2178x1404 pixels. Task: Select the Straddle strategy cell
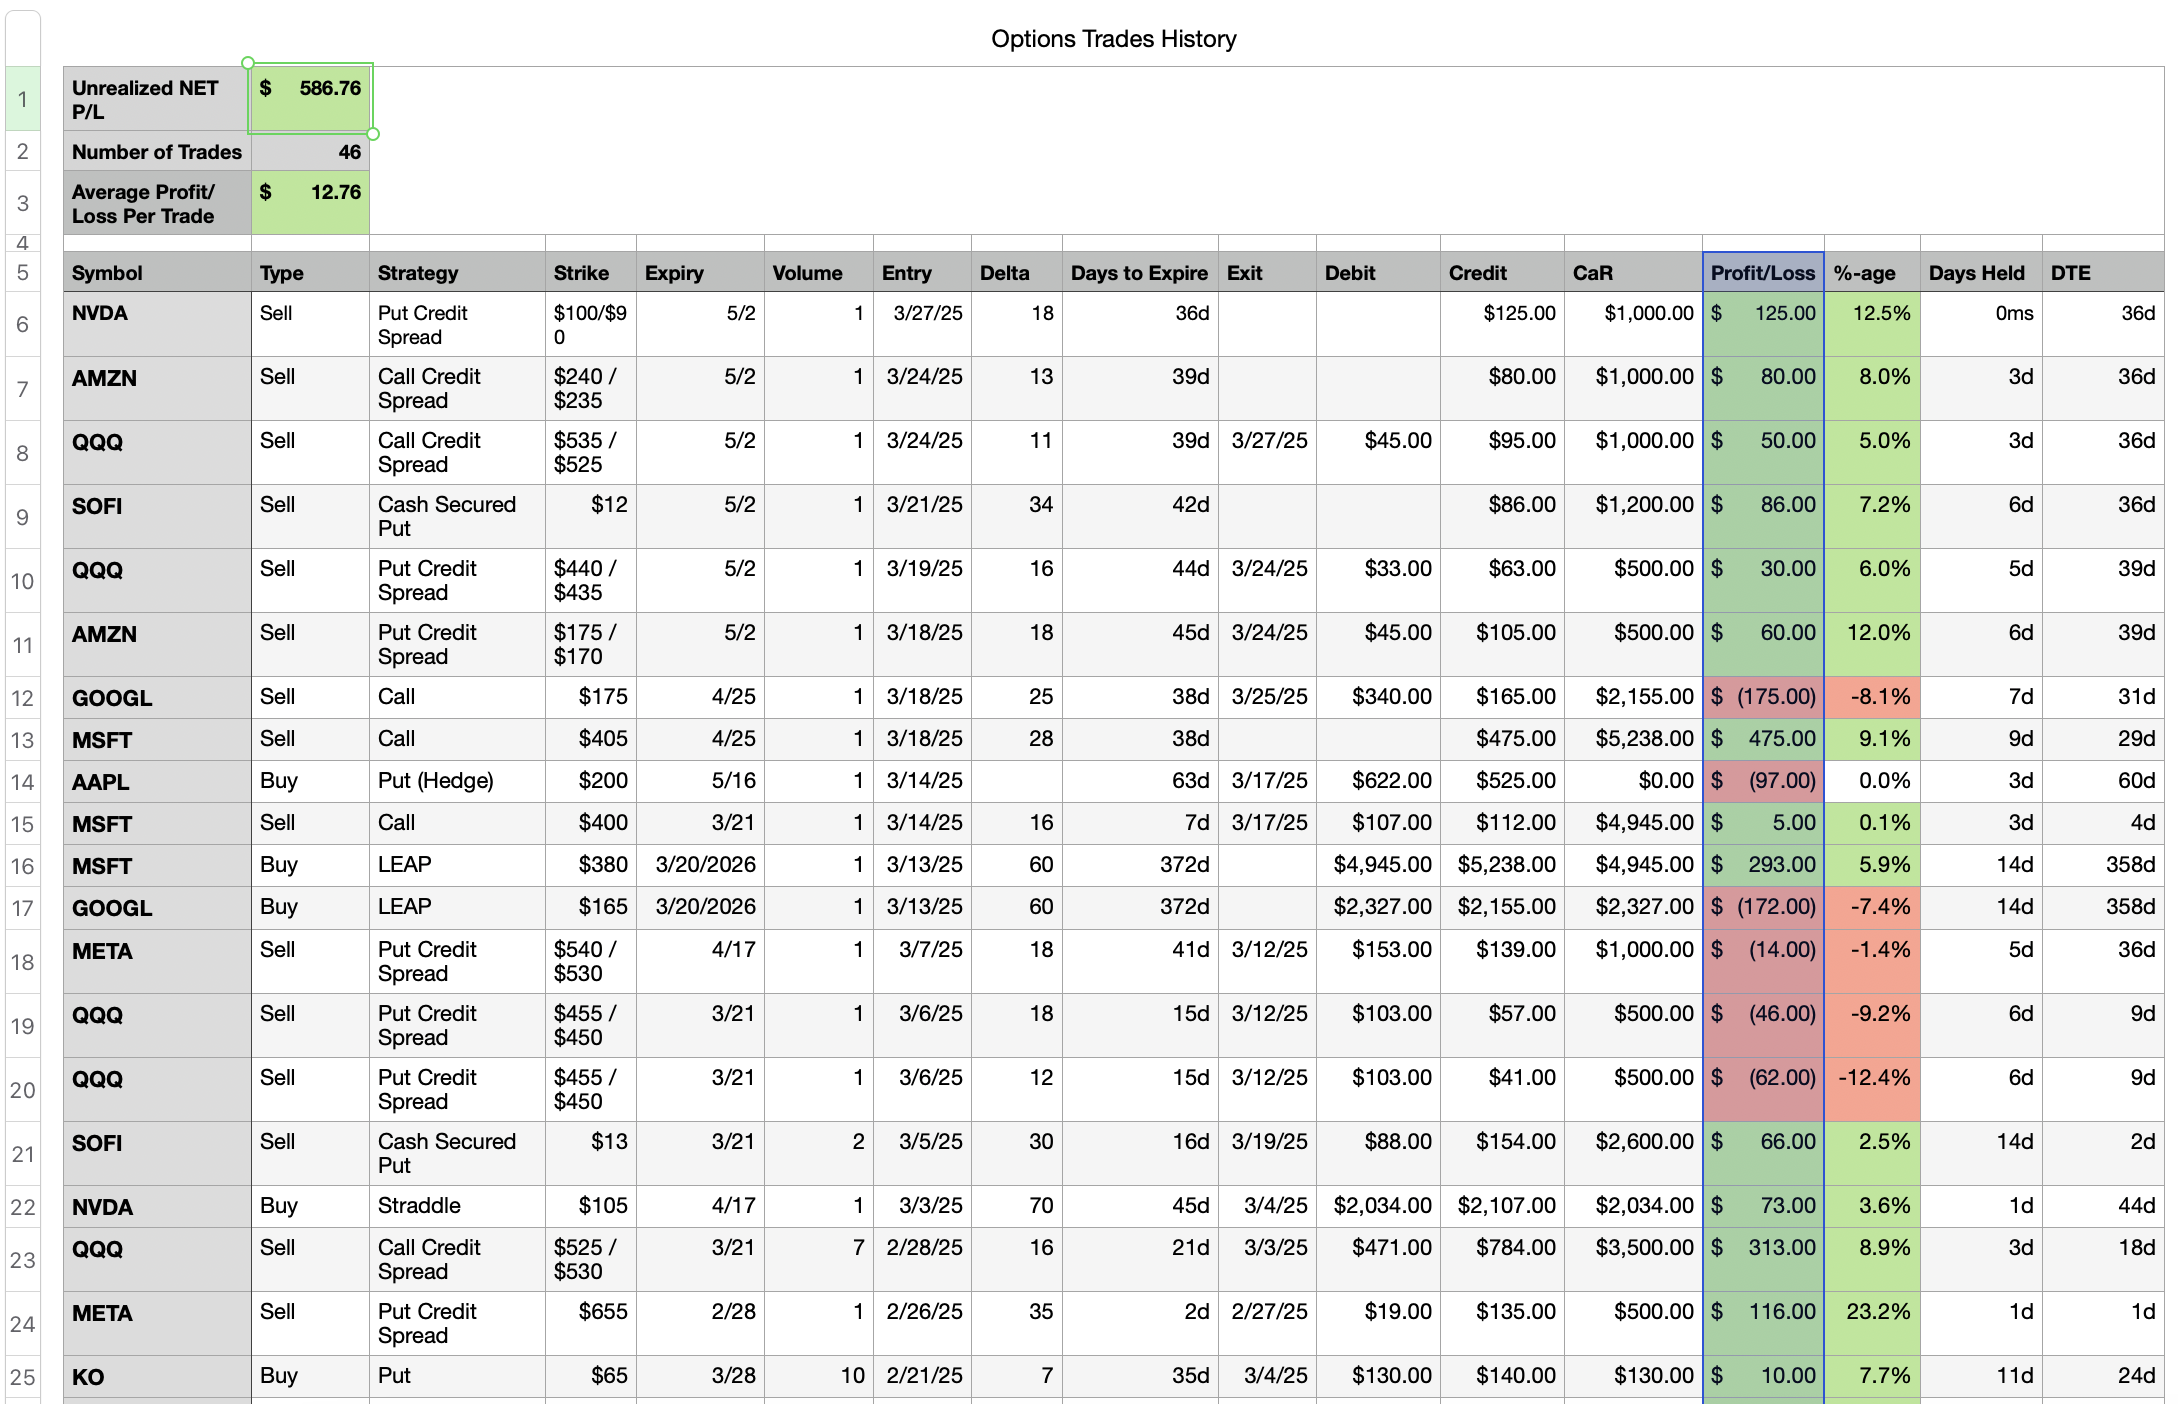(x=457, y=1206)
